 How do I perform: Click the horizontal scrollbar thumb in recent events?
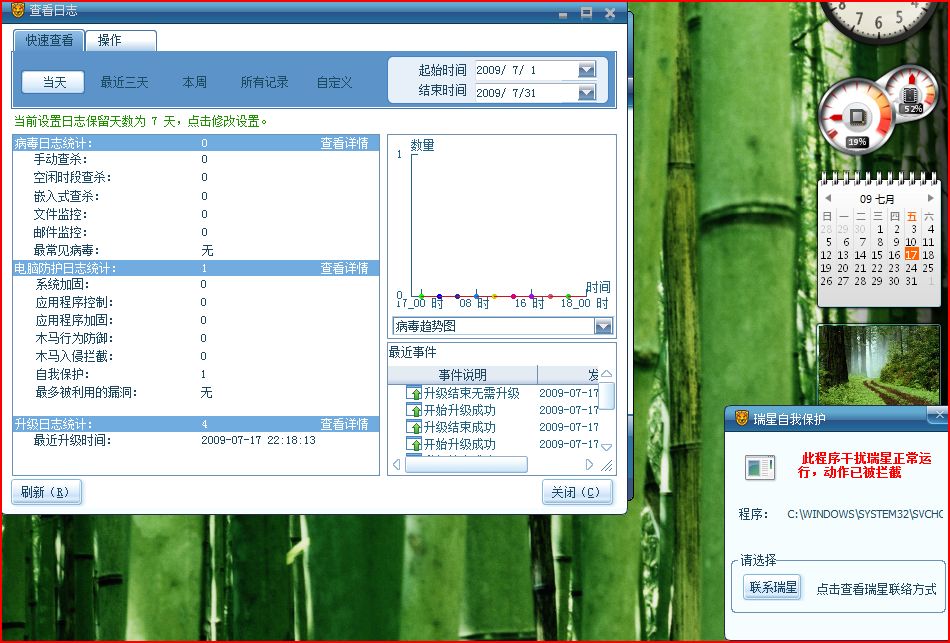pos(466,465)
